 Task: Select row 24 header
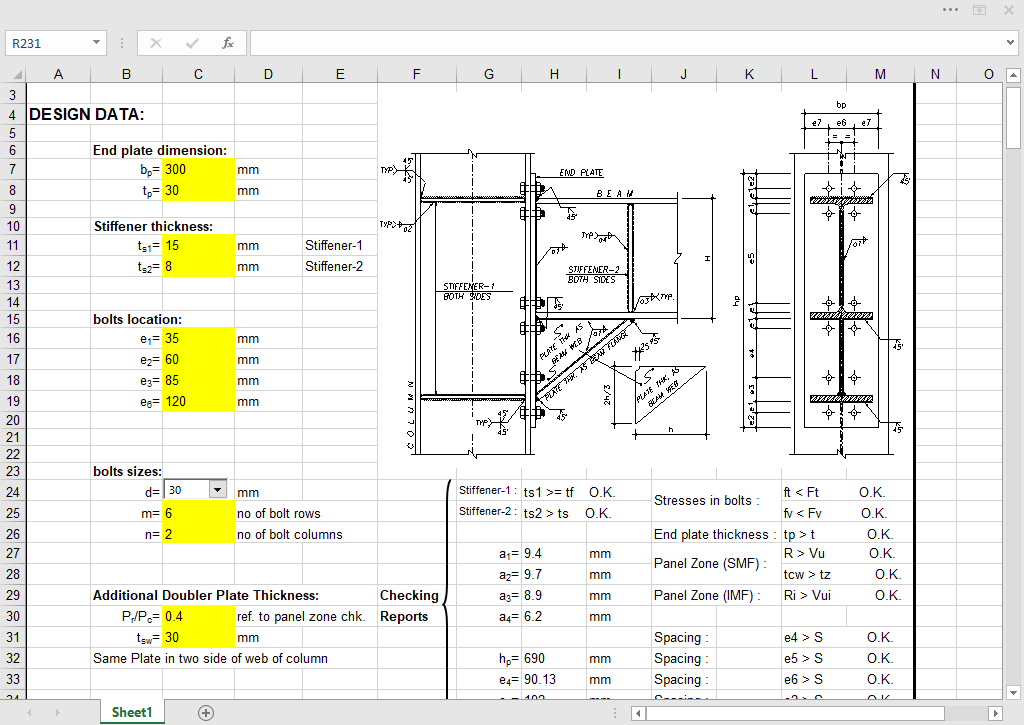click(12, 492)
